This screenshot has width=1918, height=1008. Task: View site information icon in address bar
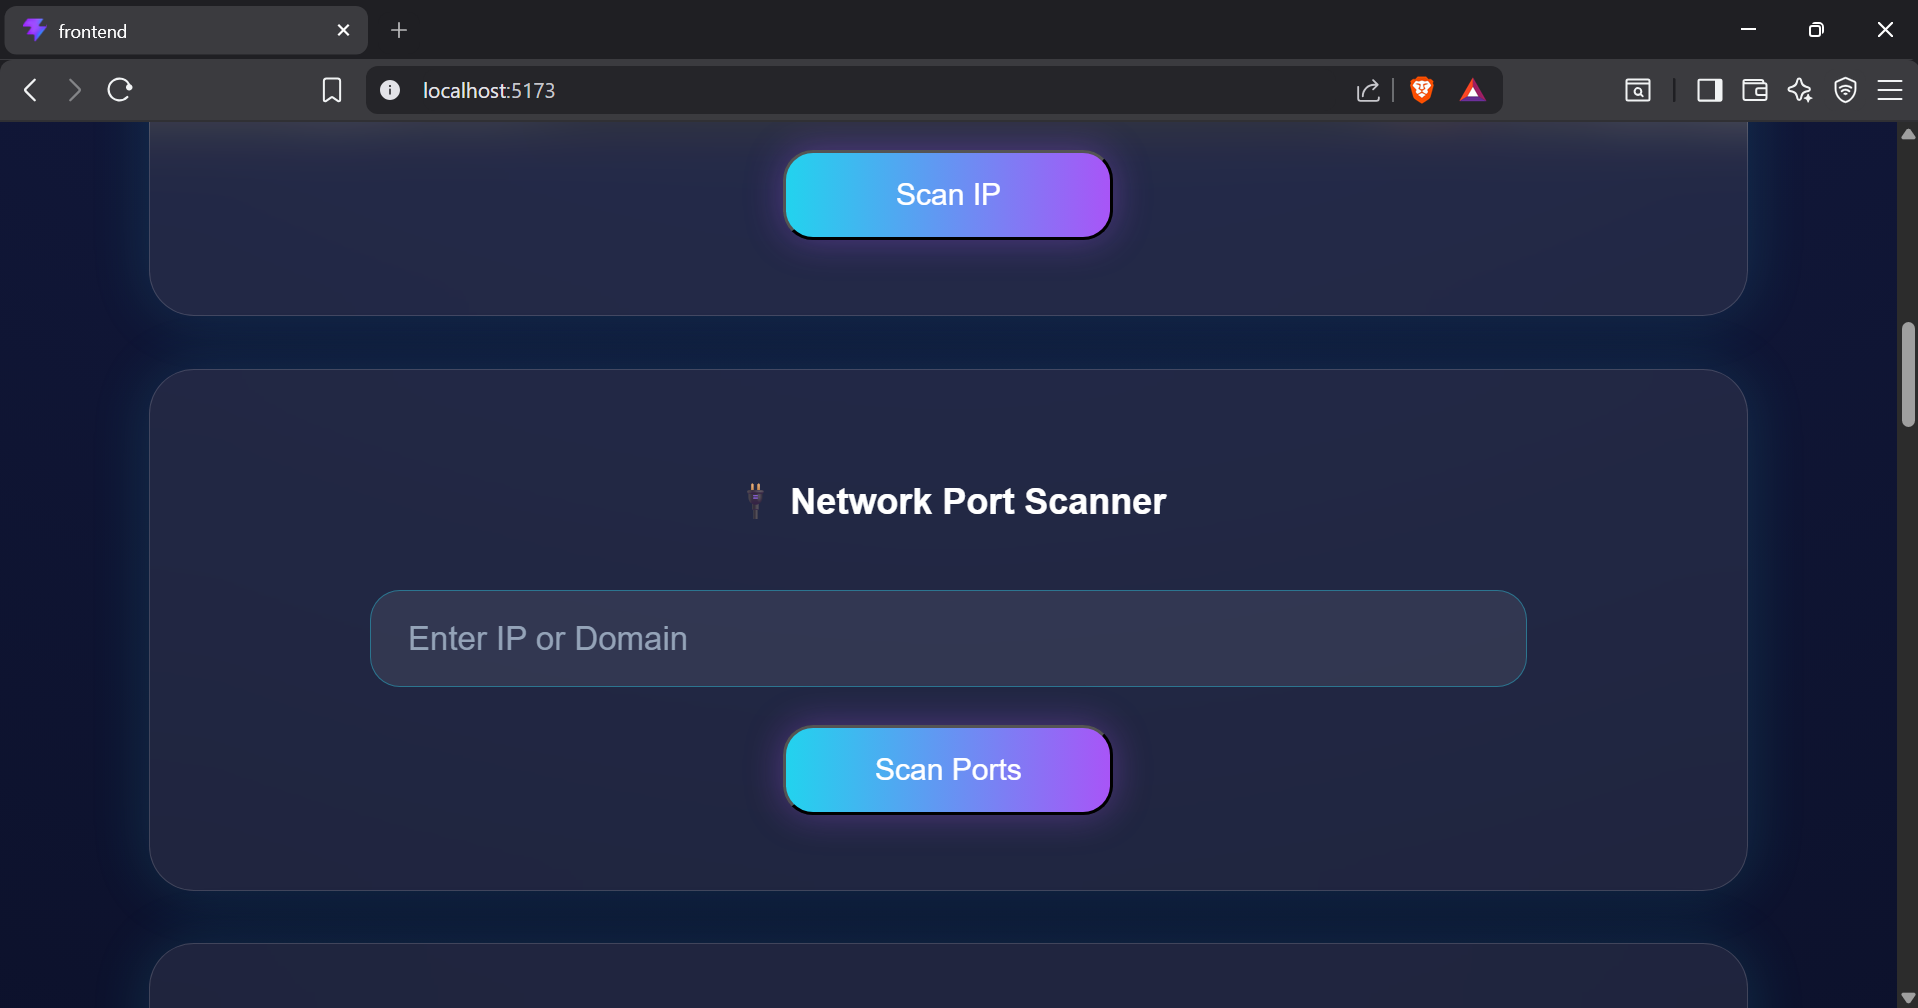[390, 90]
